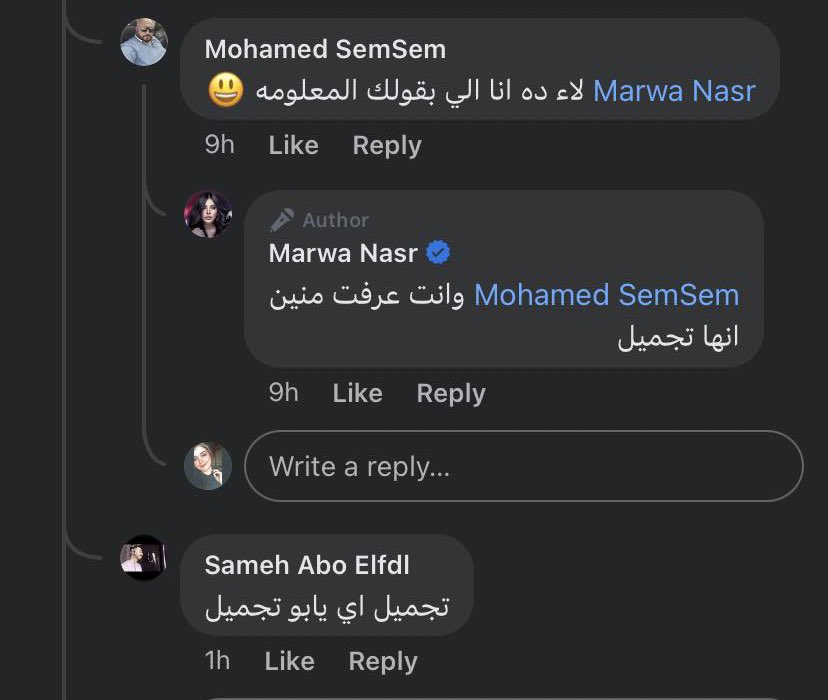Viewport: 828px width, 700px height.
Task: Reply to Marwa Nasr's reply
Action: pyautogui.click(x=451, y=393)
